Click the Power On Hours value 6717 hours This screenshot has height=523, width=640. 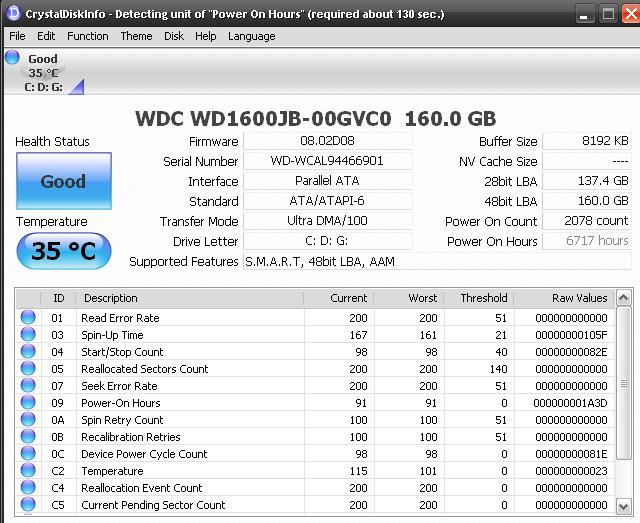(x=587, y=241)
